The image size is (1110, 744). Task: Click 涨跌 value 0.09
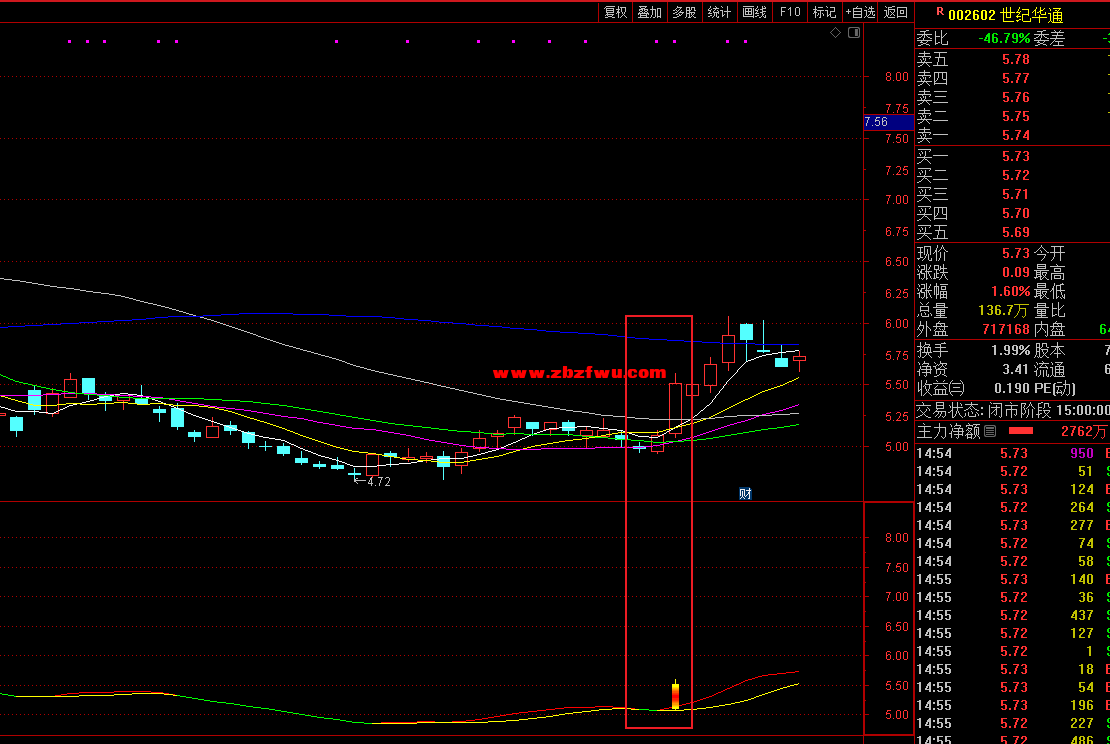click(x=1016, y=273)
